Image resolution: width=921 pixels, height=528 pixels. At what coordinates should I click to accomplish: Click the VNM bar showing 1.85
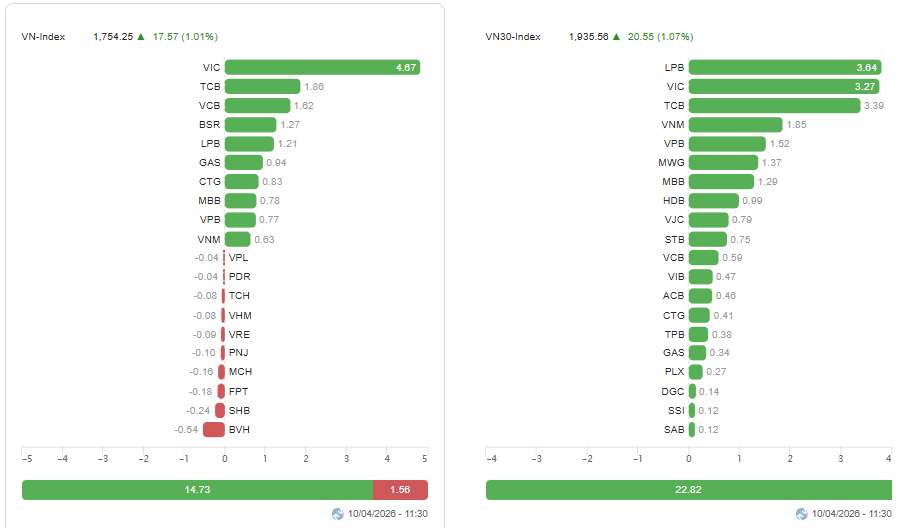pyautogui.click(x=735, y=125)
